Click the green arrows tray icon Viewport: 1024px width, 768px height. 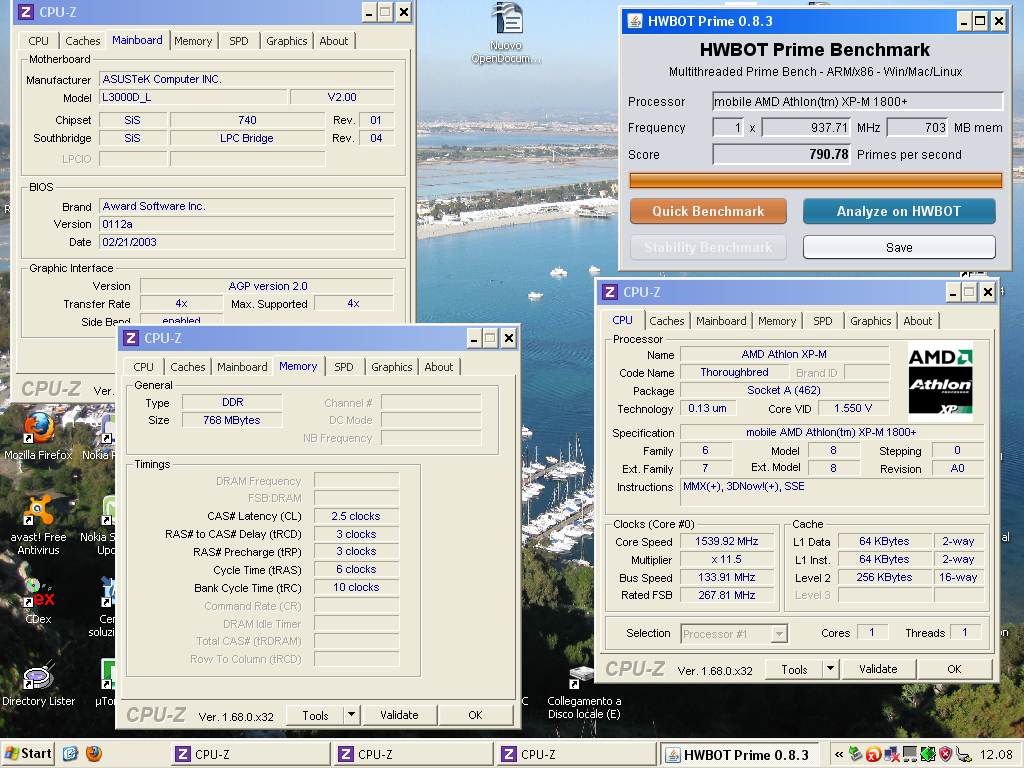coord(928,754)
